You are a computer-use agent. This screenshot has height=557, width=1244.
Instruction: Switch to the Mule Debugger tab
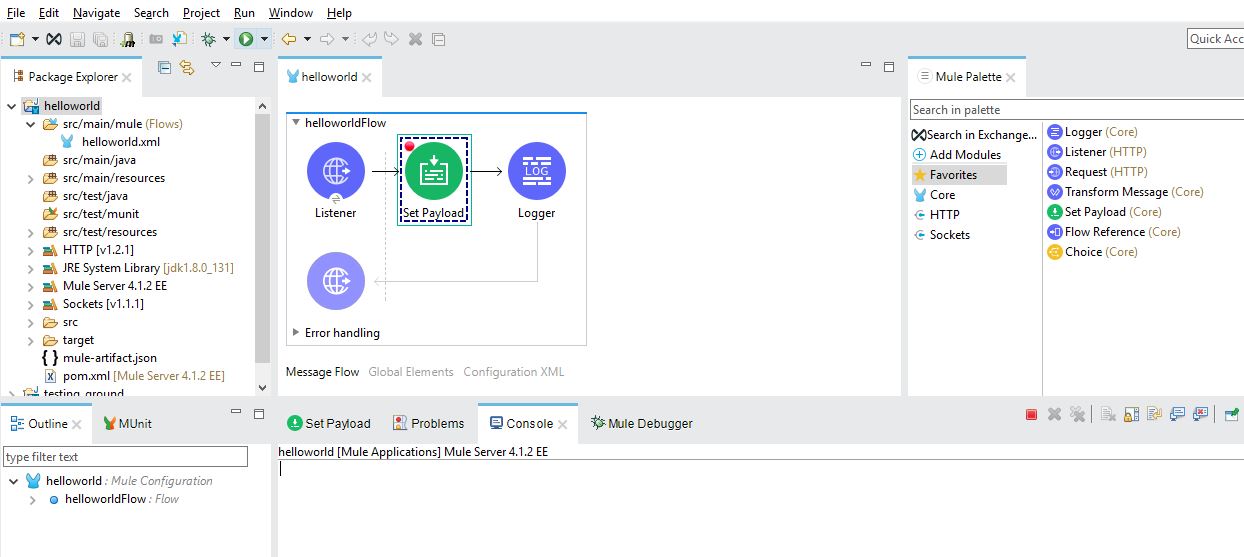coord(642,423)
